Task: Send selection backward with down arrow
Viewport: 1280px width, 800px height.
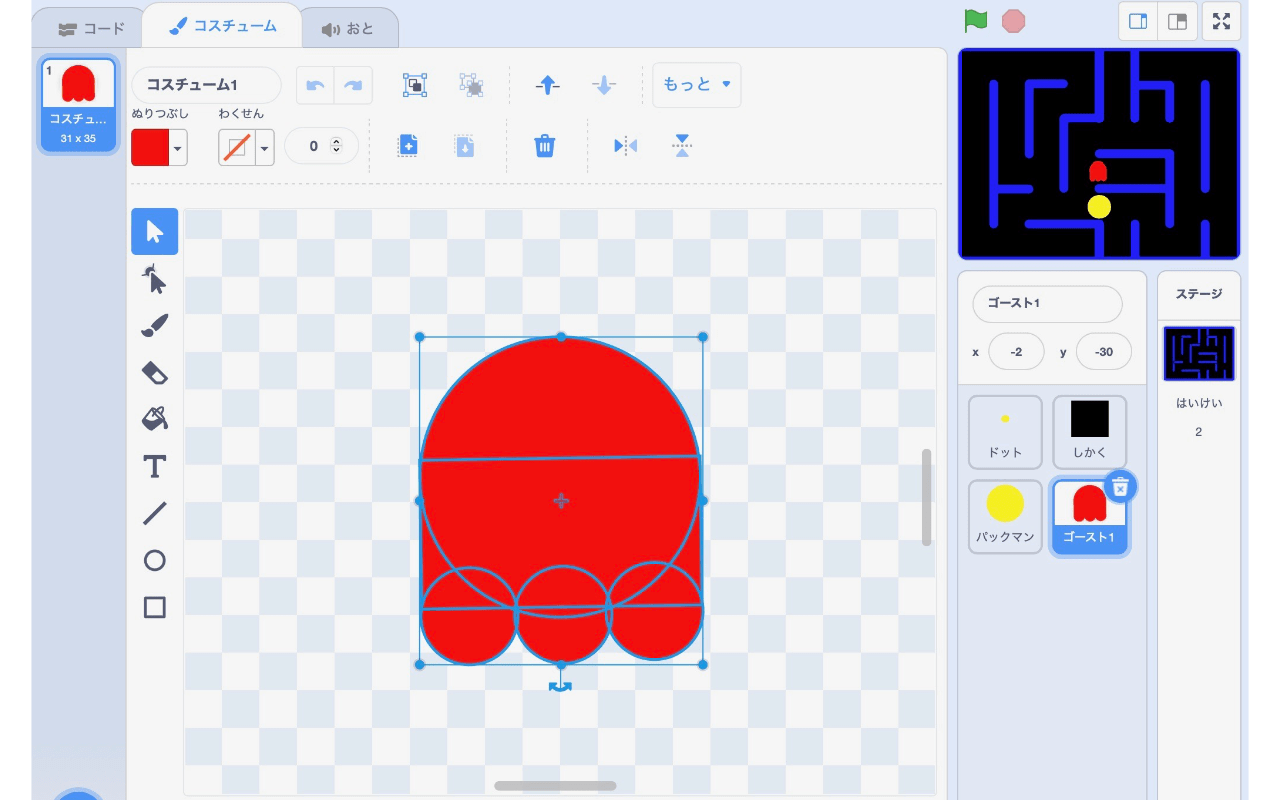Action: coord(604,85)
